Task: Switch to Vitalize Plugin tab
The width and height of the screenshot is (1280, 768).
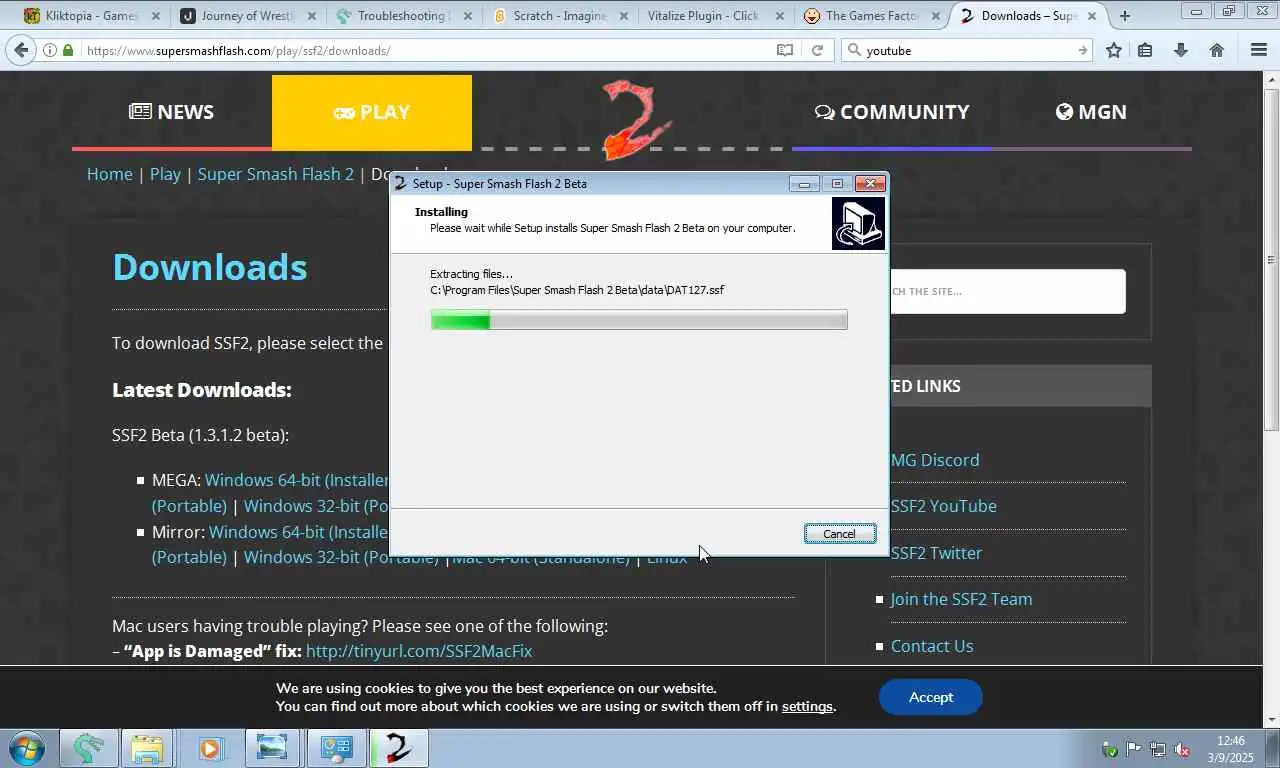Action: [x=714, y=16]
